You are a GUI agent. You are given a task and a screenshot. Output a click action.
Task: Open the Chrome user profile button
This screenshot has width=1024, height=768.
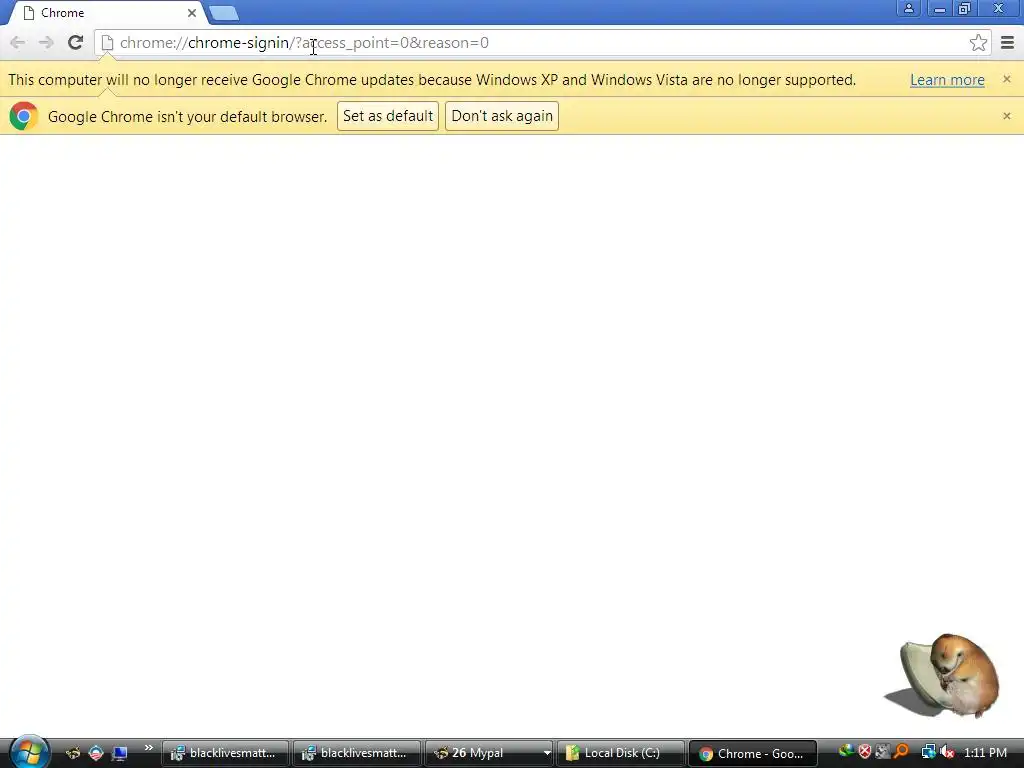[x=908, y=8]
